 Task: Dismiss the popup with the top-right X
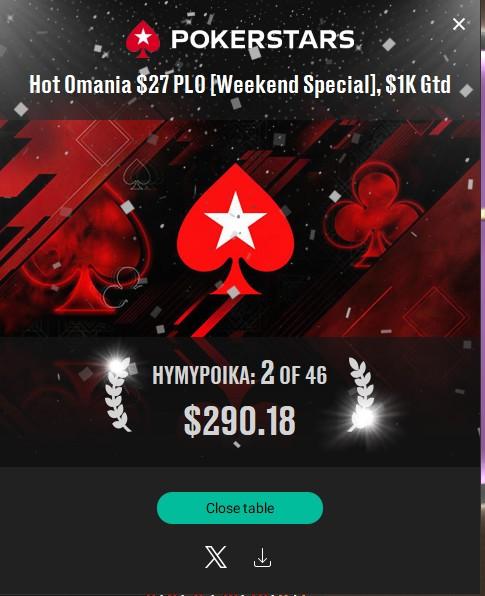pos(459,24)
